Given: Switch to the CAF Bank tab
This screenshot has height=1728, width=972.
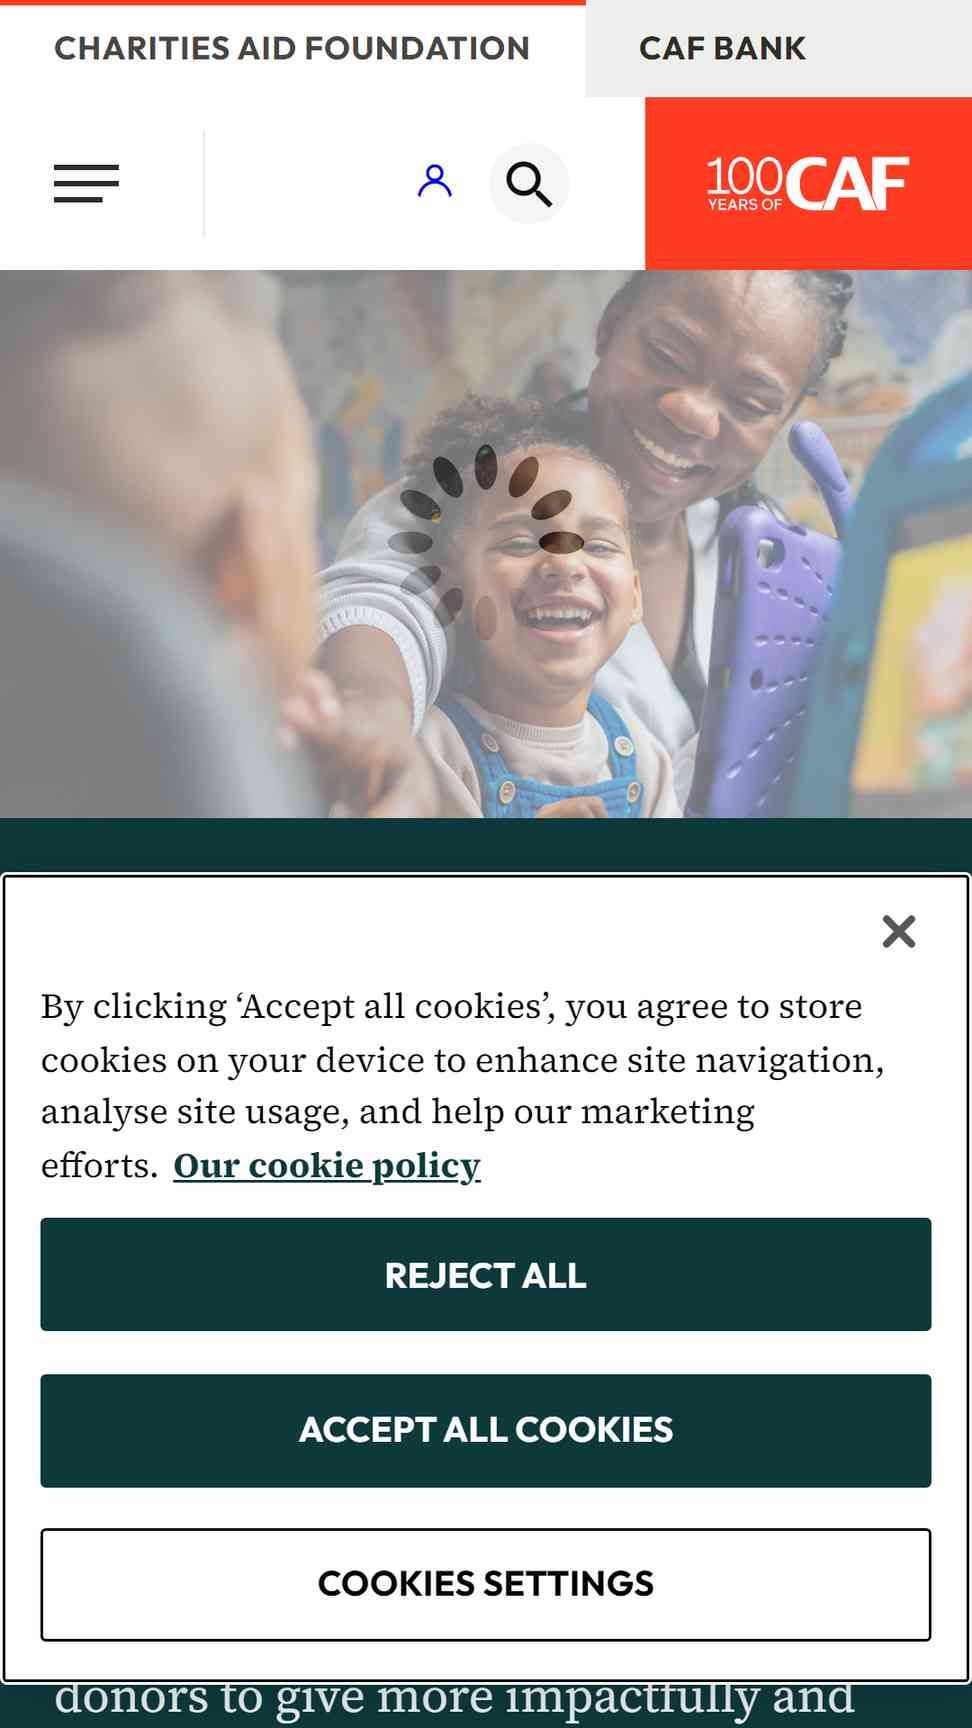Looking at the screenshot, I should 722,48.
